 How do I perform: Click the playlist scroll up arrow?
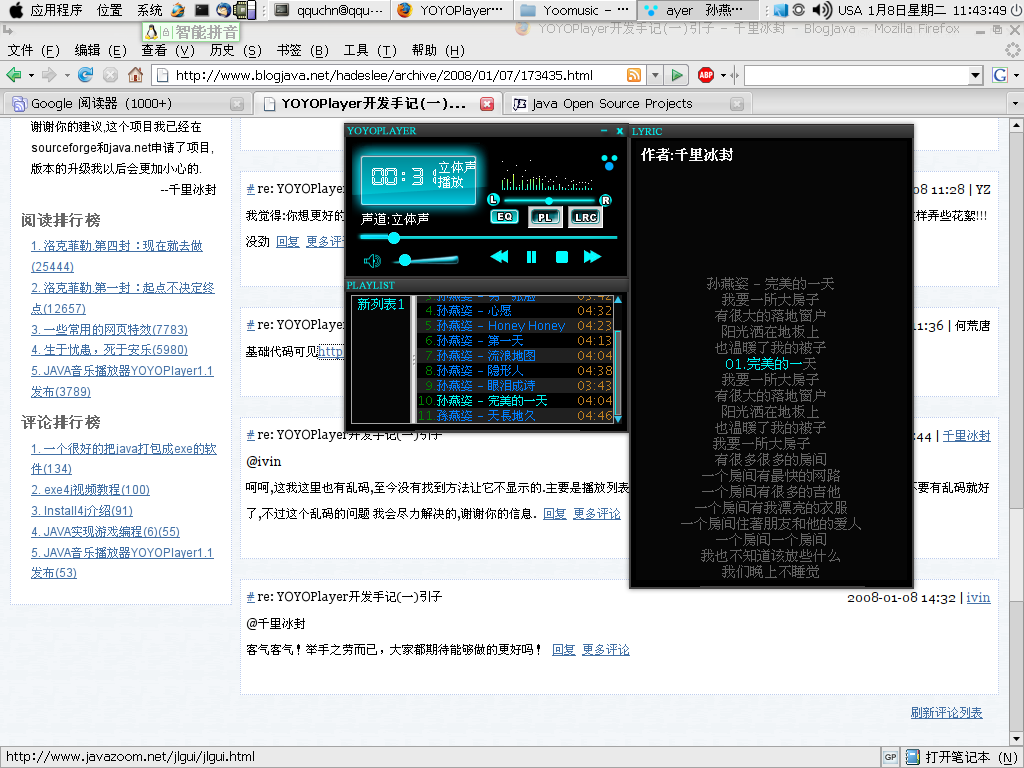618,300
